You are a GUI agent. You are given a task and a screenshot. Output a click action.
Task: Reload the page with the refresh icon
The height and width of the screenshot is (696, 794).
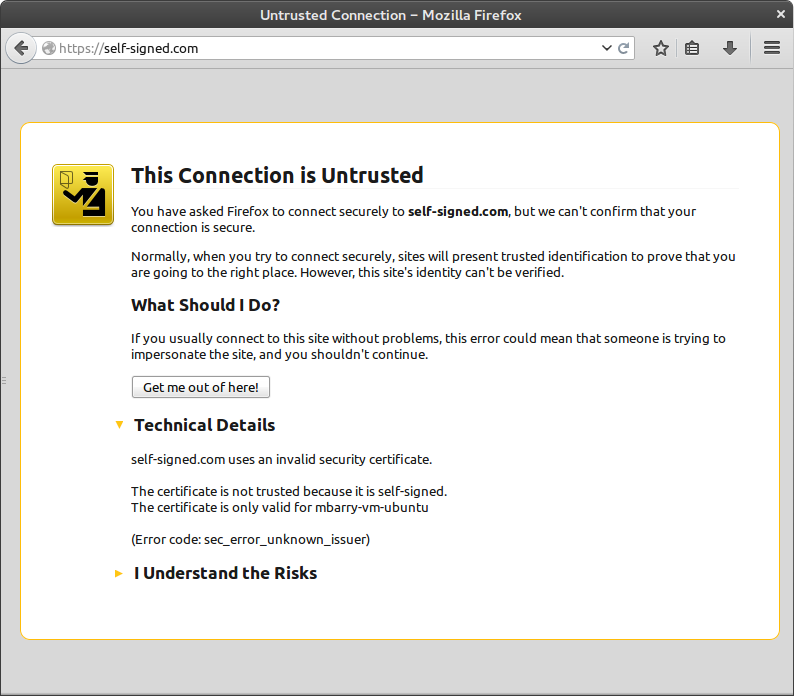[x=623, y=48]
